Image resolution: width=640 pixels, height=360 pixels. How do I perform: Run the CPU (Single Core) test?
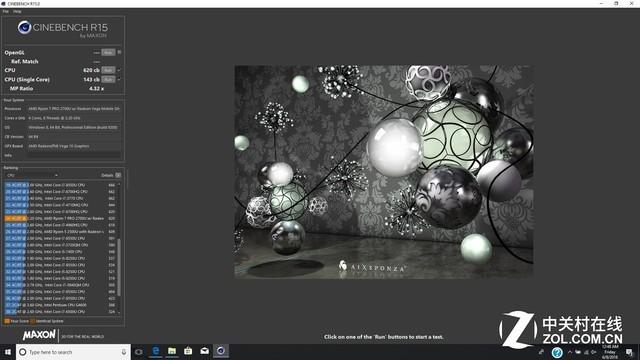coord(108,79)
